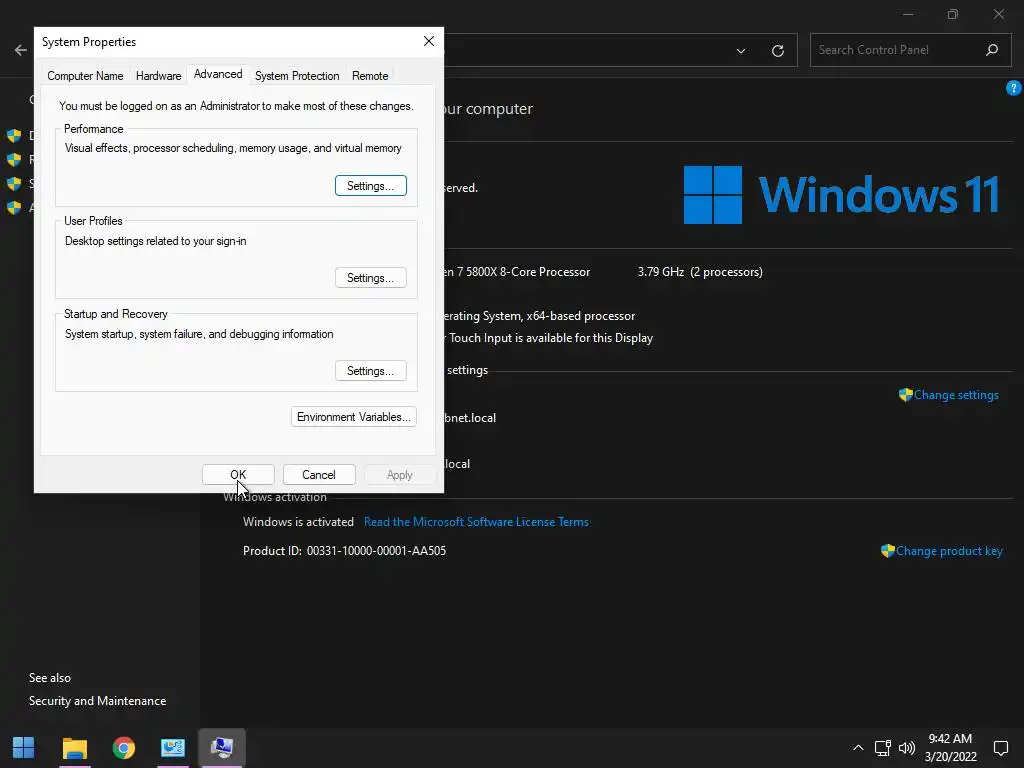The image size is (1024, 768).
Task: Refresh the Control Panel view
Action: coord(777,51)
